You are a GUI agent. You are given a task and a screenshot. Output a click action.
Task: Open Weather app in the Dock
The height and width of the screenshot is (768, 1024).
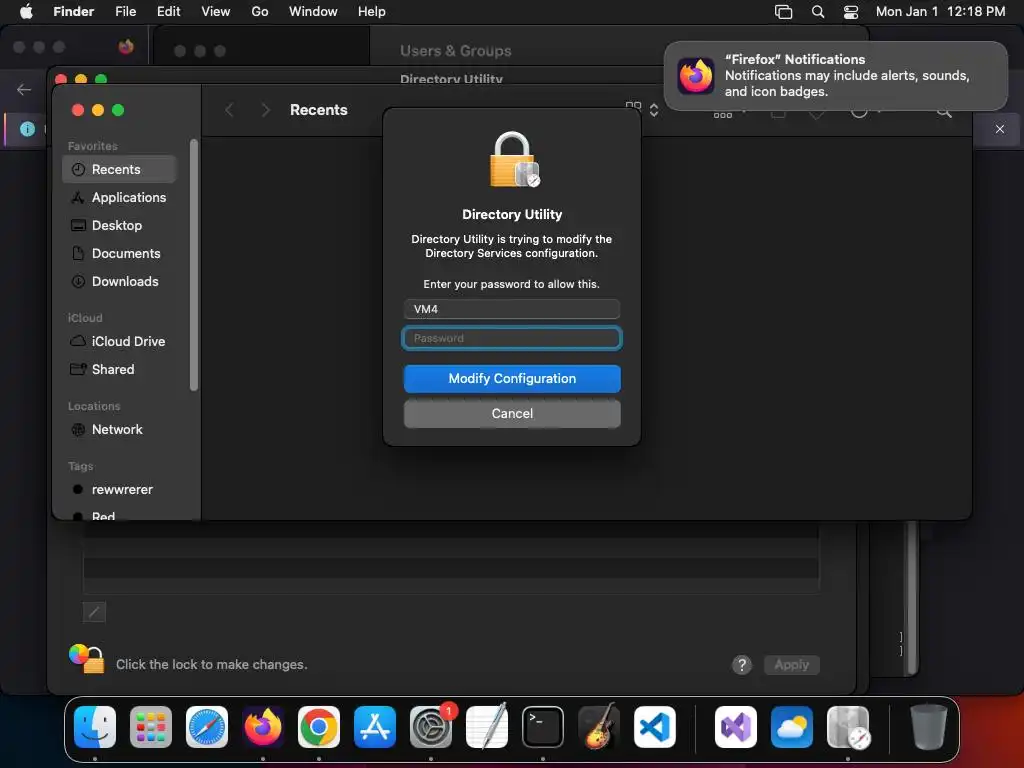click(792, 727)
